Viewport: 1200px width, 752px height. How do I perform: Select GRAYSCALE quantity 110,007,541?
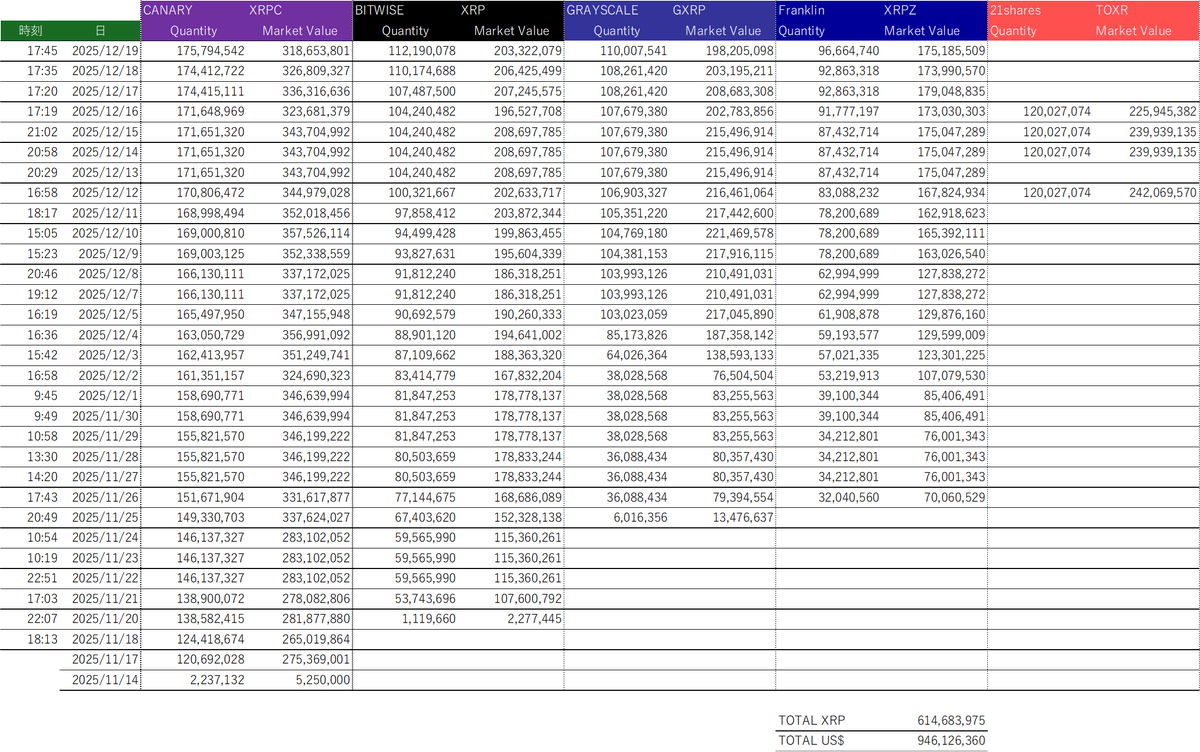tap(632, 51)
